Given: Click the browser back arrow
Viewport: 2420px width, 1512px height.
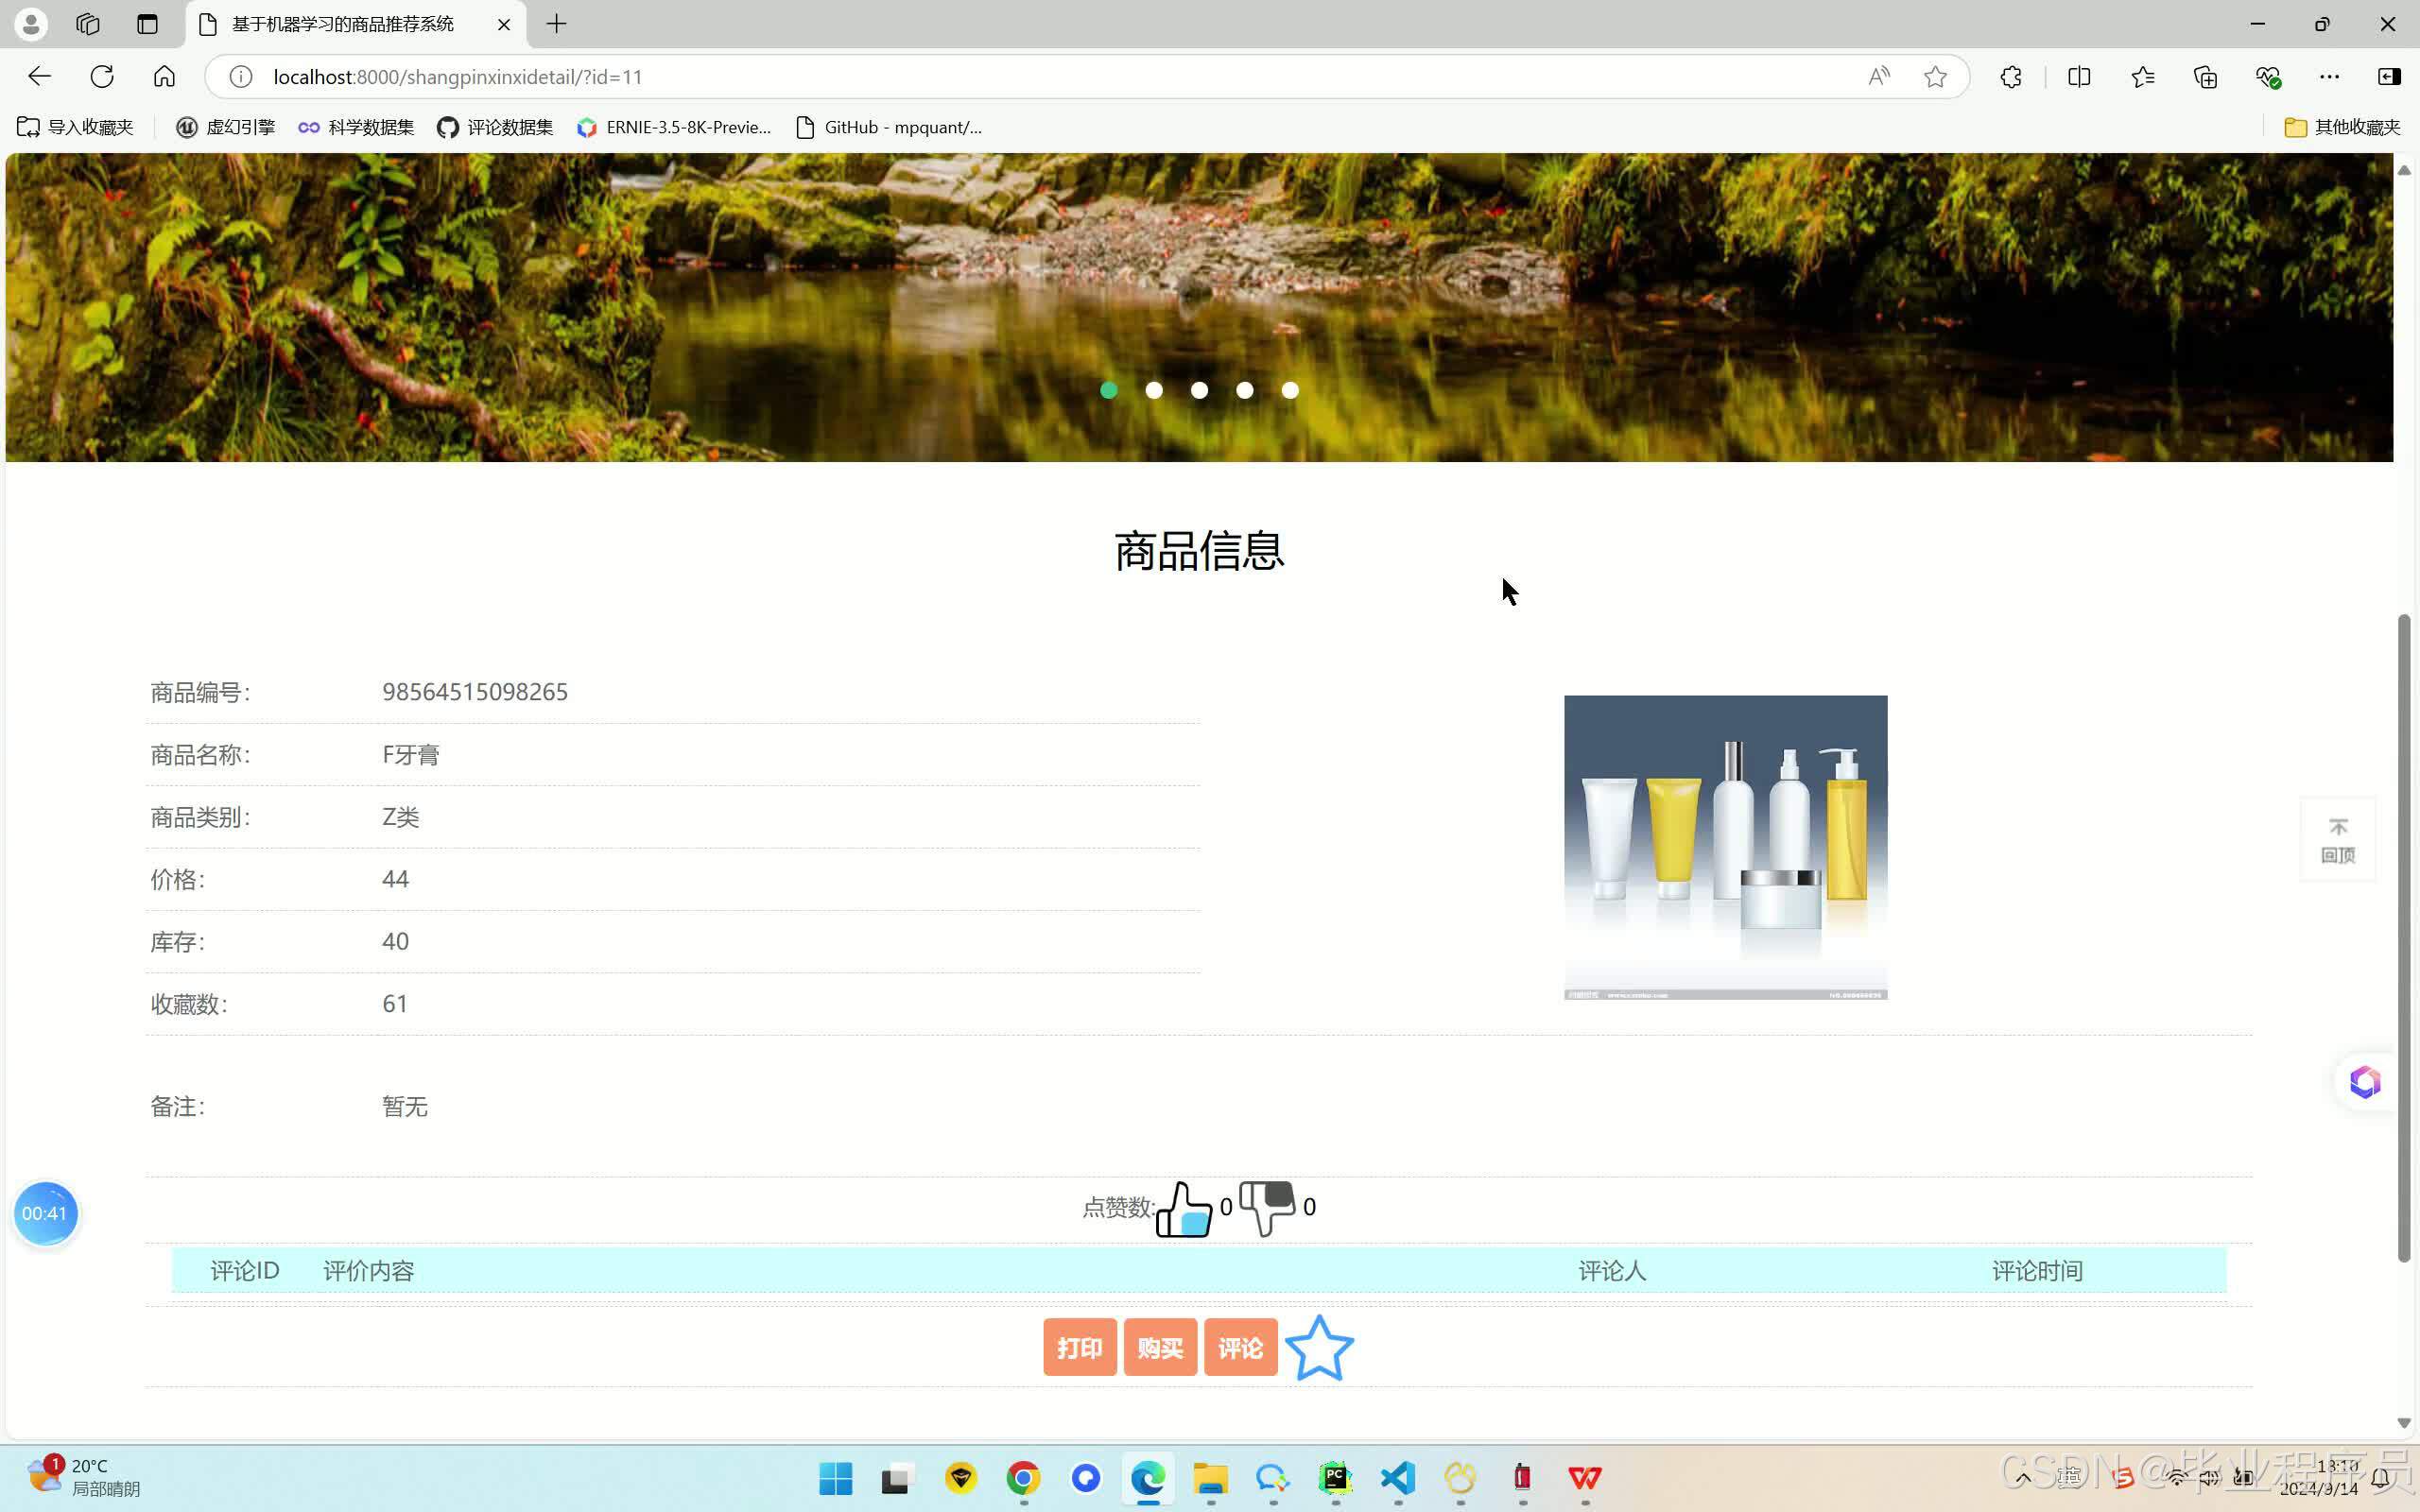Looking at the screenshot, I should coord(39,77).
